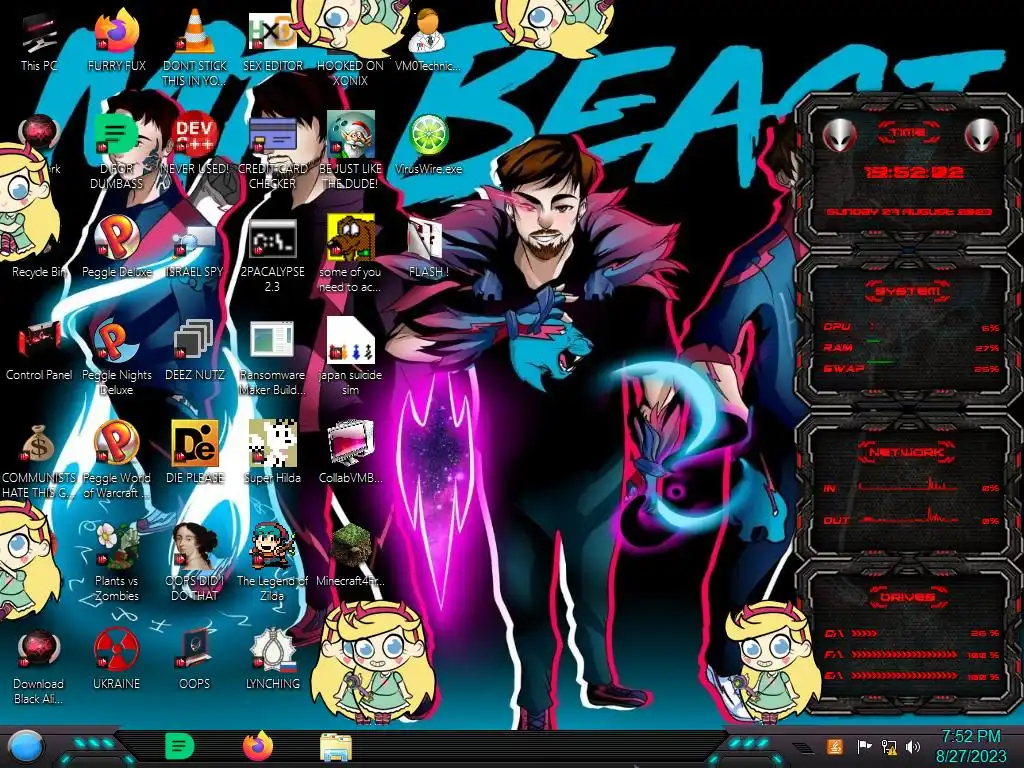The height and width of the screenshot is (768, 1024).
Task: Open 'BE JUST LIKE THE DUDE!' Santa icon
Action: pos(350,152)
